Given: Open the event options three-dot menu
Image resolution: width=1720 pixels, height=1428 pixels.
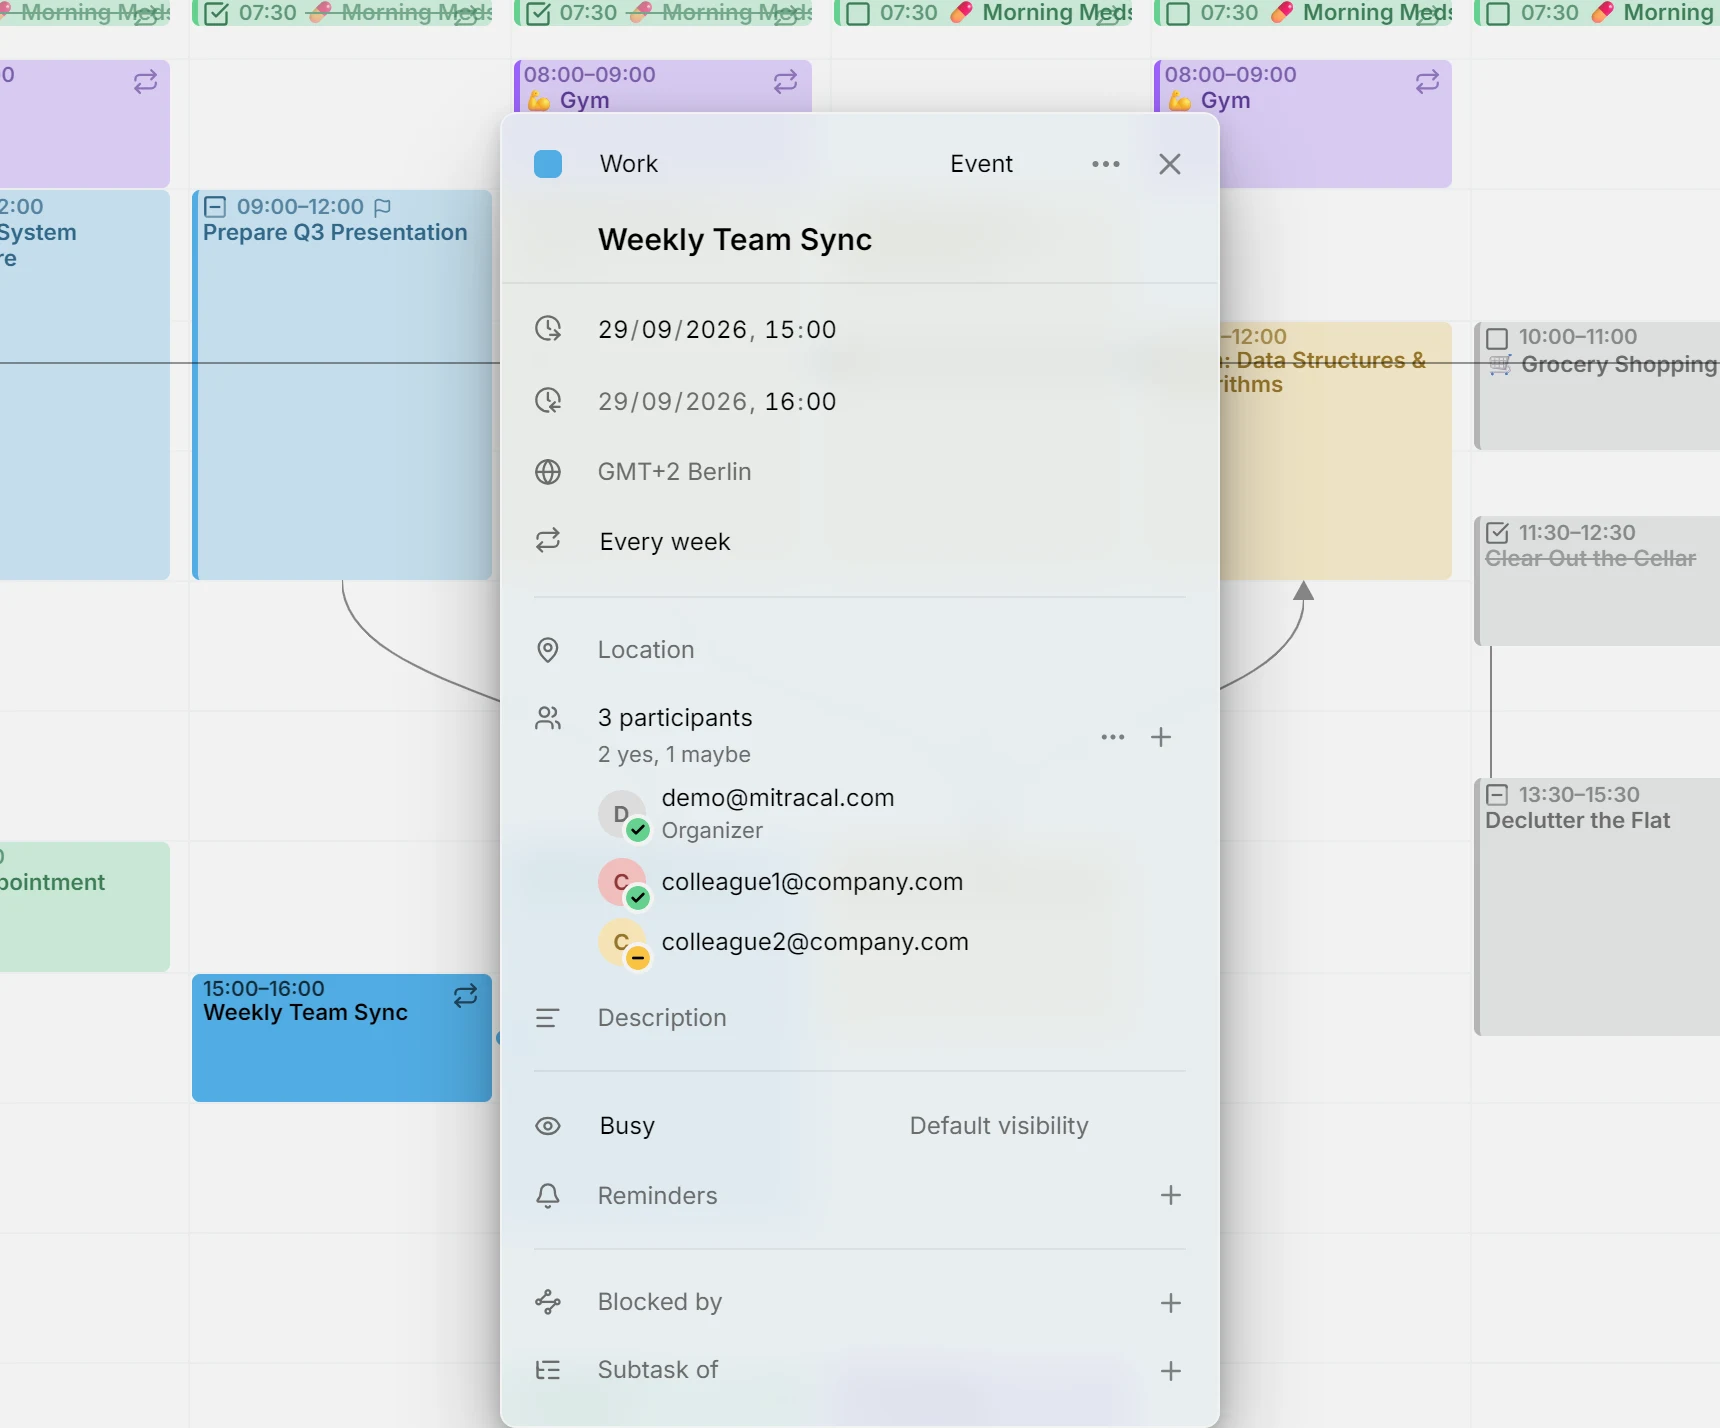Looking at the screenshot, I should click(1106, 164).
